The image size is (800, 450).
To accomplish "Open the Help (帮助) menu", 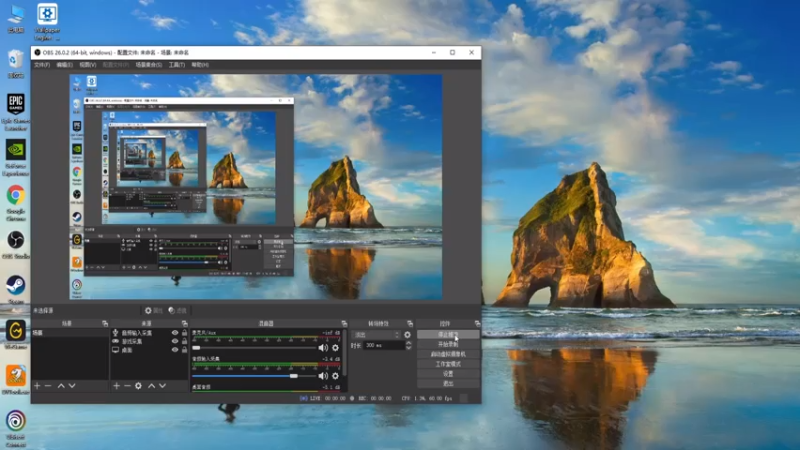I will coord(200,65).
